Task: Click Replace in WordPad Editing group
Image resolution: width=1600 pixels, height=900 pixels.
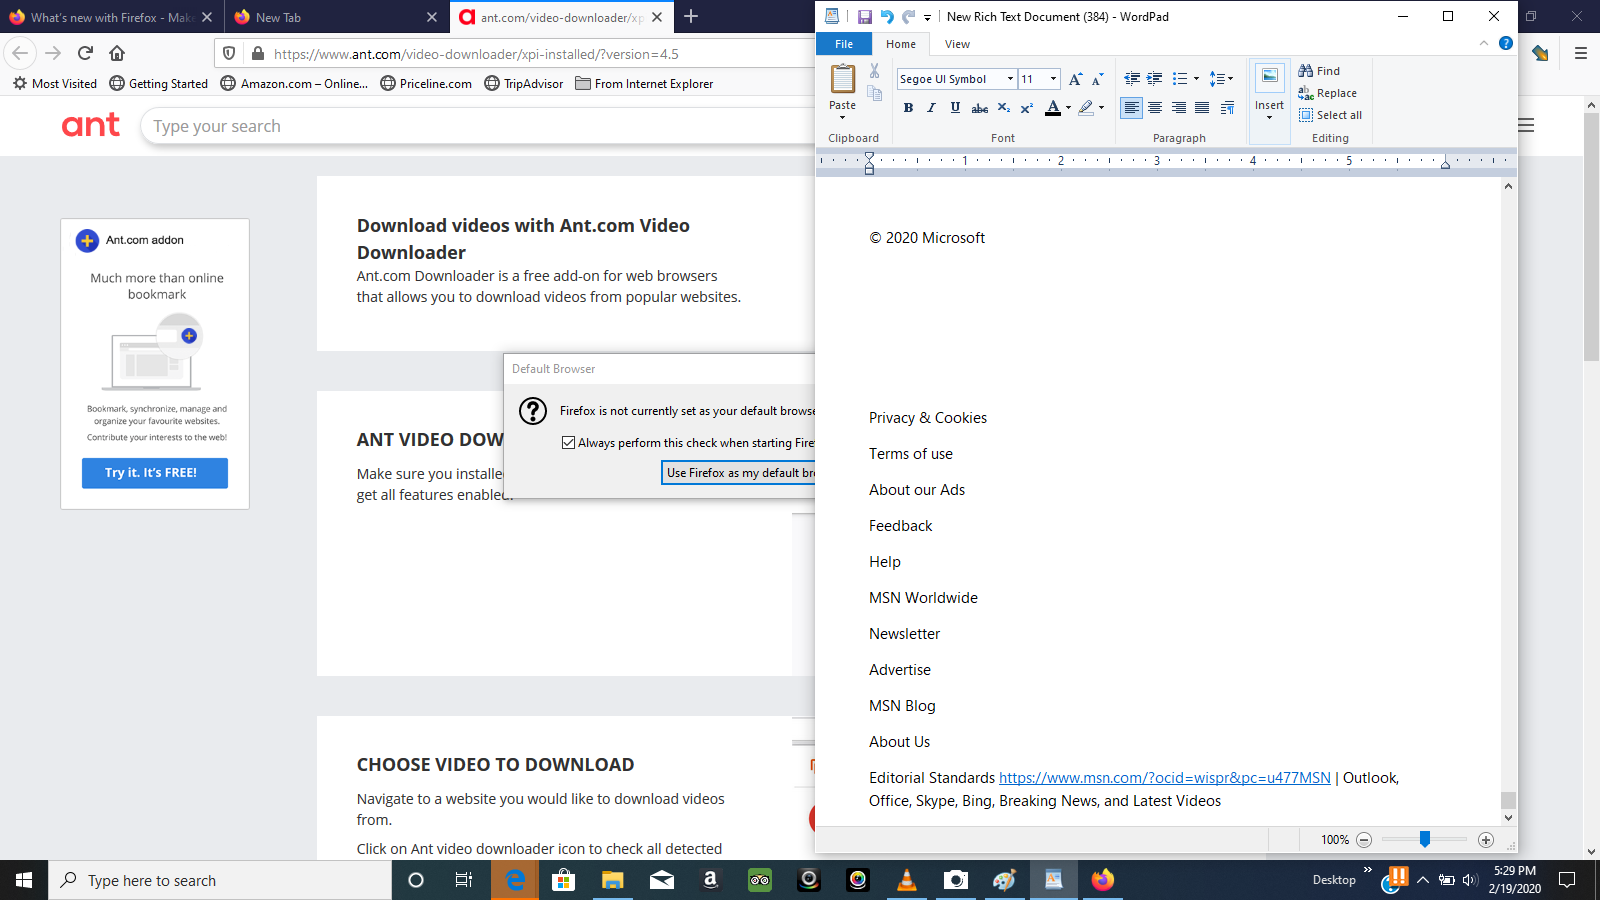Action: [1327, 93]
